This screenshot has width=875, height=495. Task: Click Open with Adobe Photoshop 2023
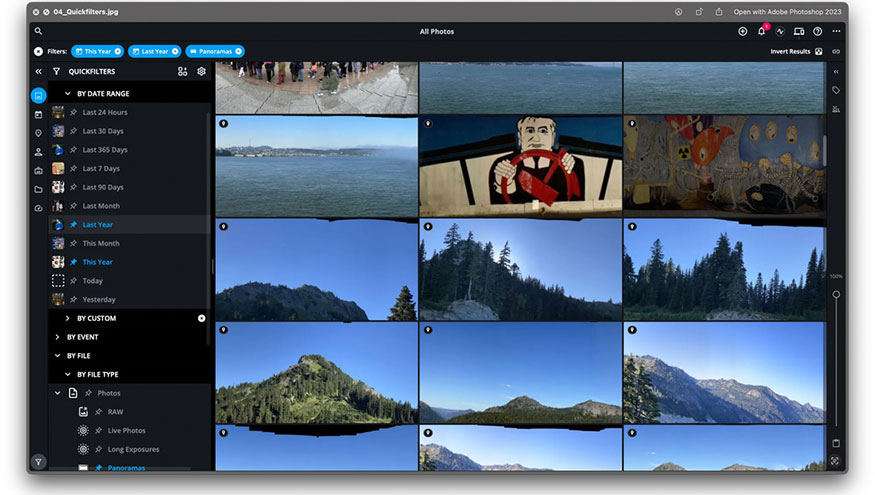coord(787,12)
